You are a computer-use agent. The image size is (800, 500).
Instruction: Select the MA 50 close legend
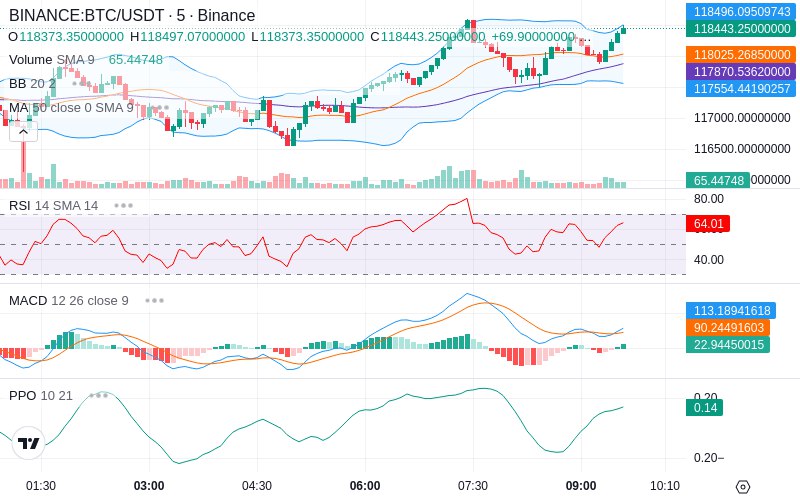(x=71, y=108)
